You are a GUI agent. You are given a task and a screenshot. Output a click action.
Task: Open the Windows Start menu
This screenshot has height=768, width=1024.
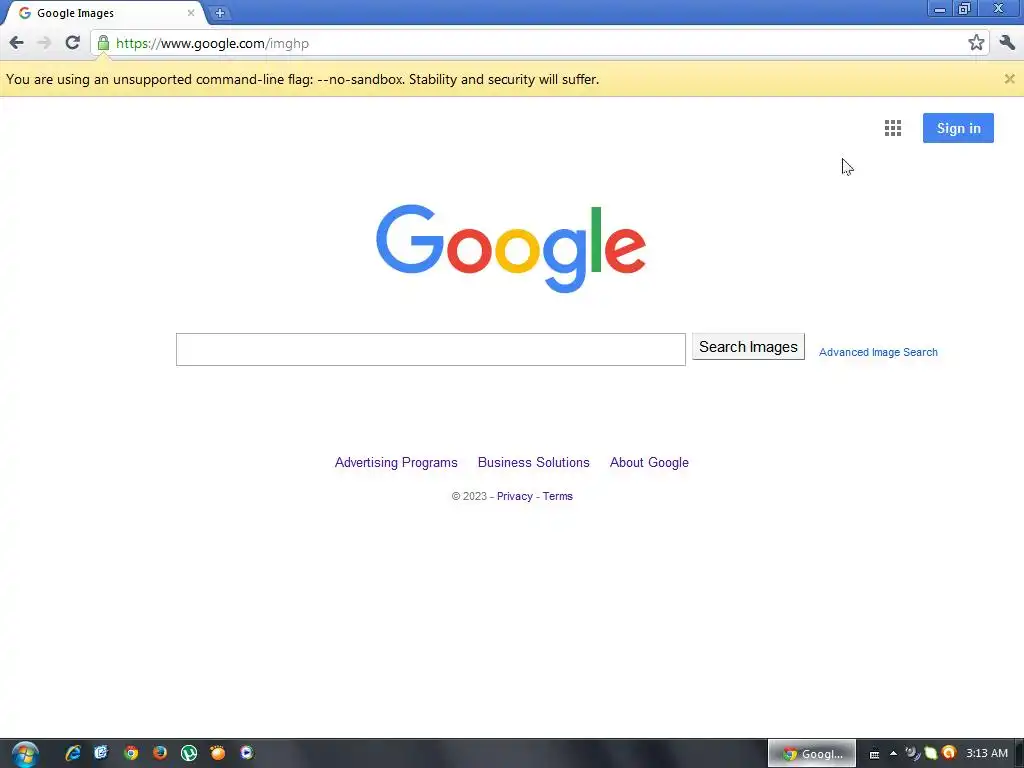pos(25,754)
